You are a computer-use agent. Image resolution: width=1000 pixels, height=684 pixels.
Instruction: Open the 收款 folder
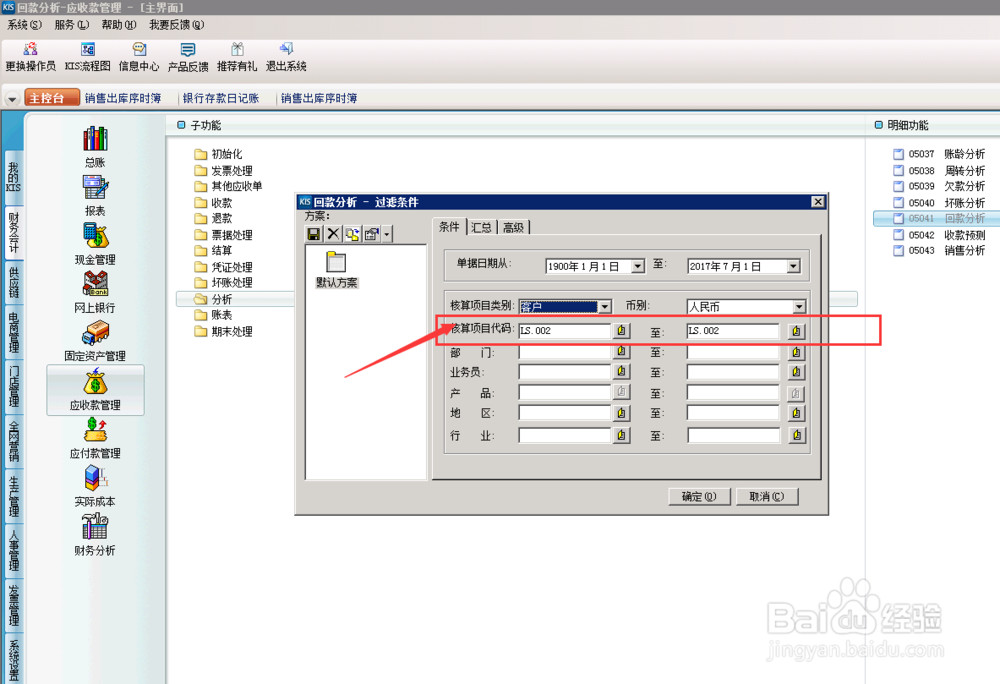point(214,203)
